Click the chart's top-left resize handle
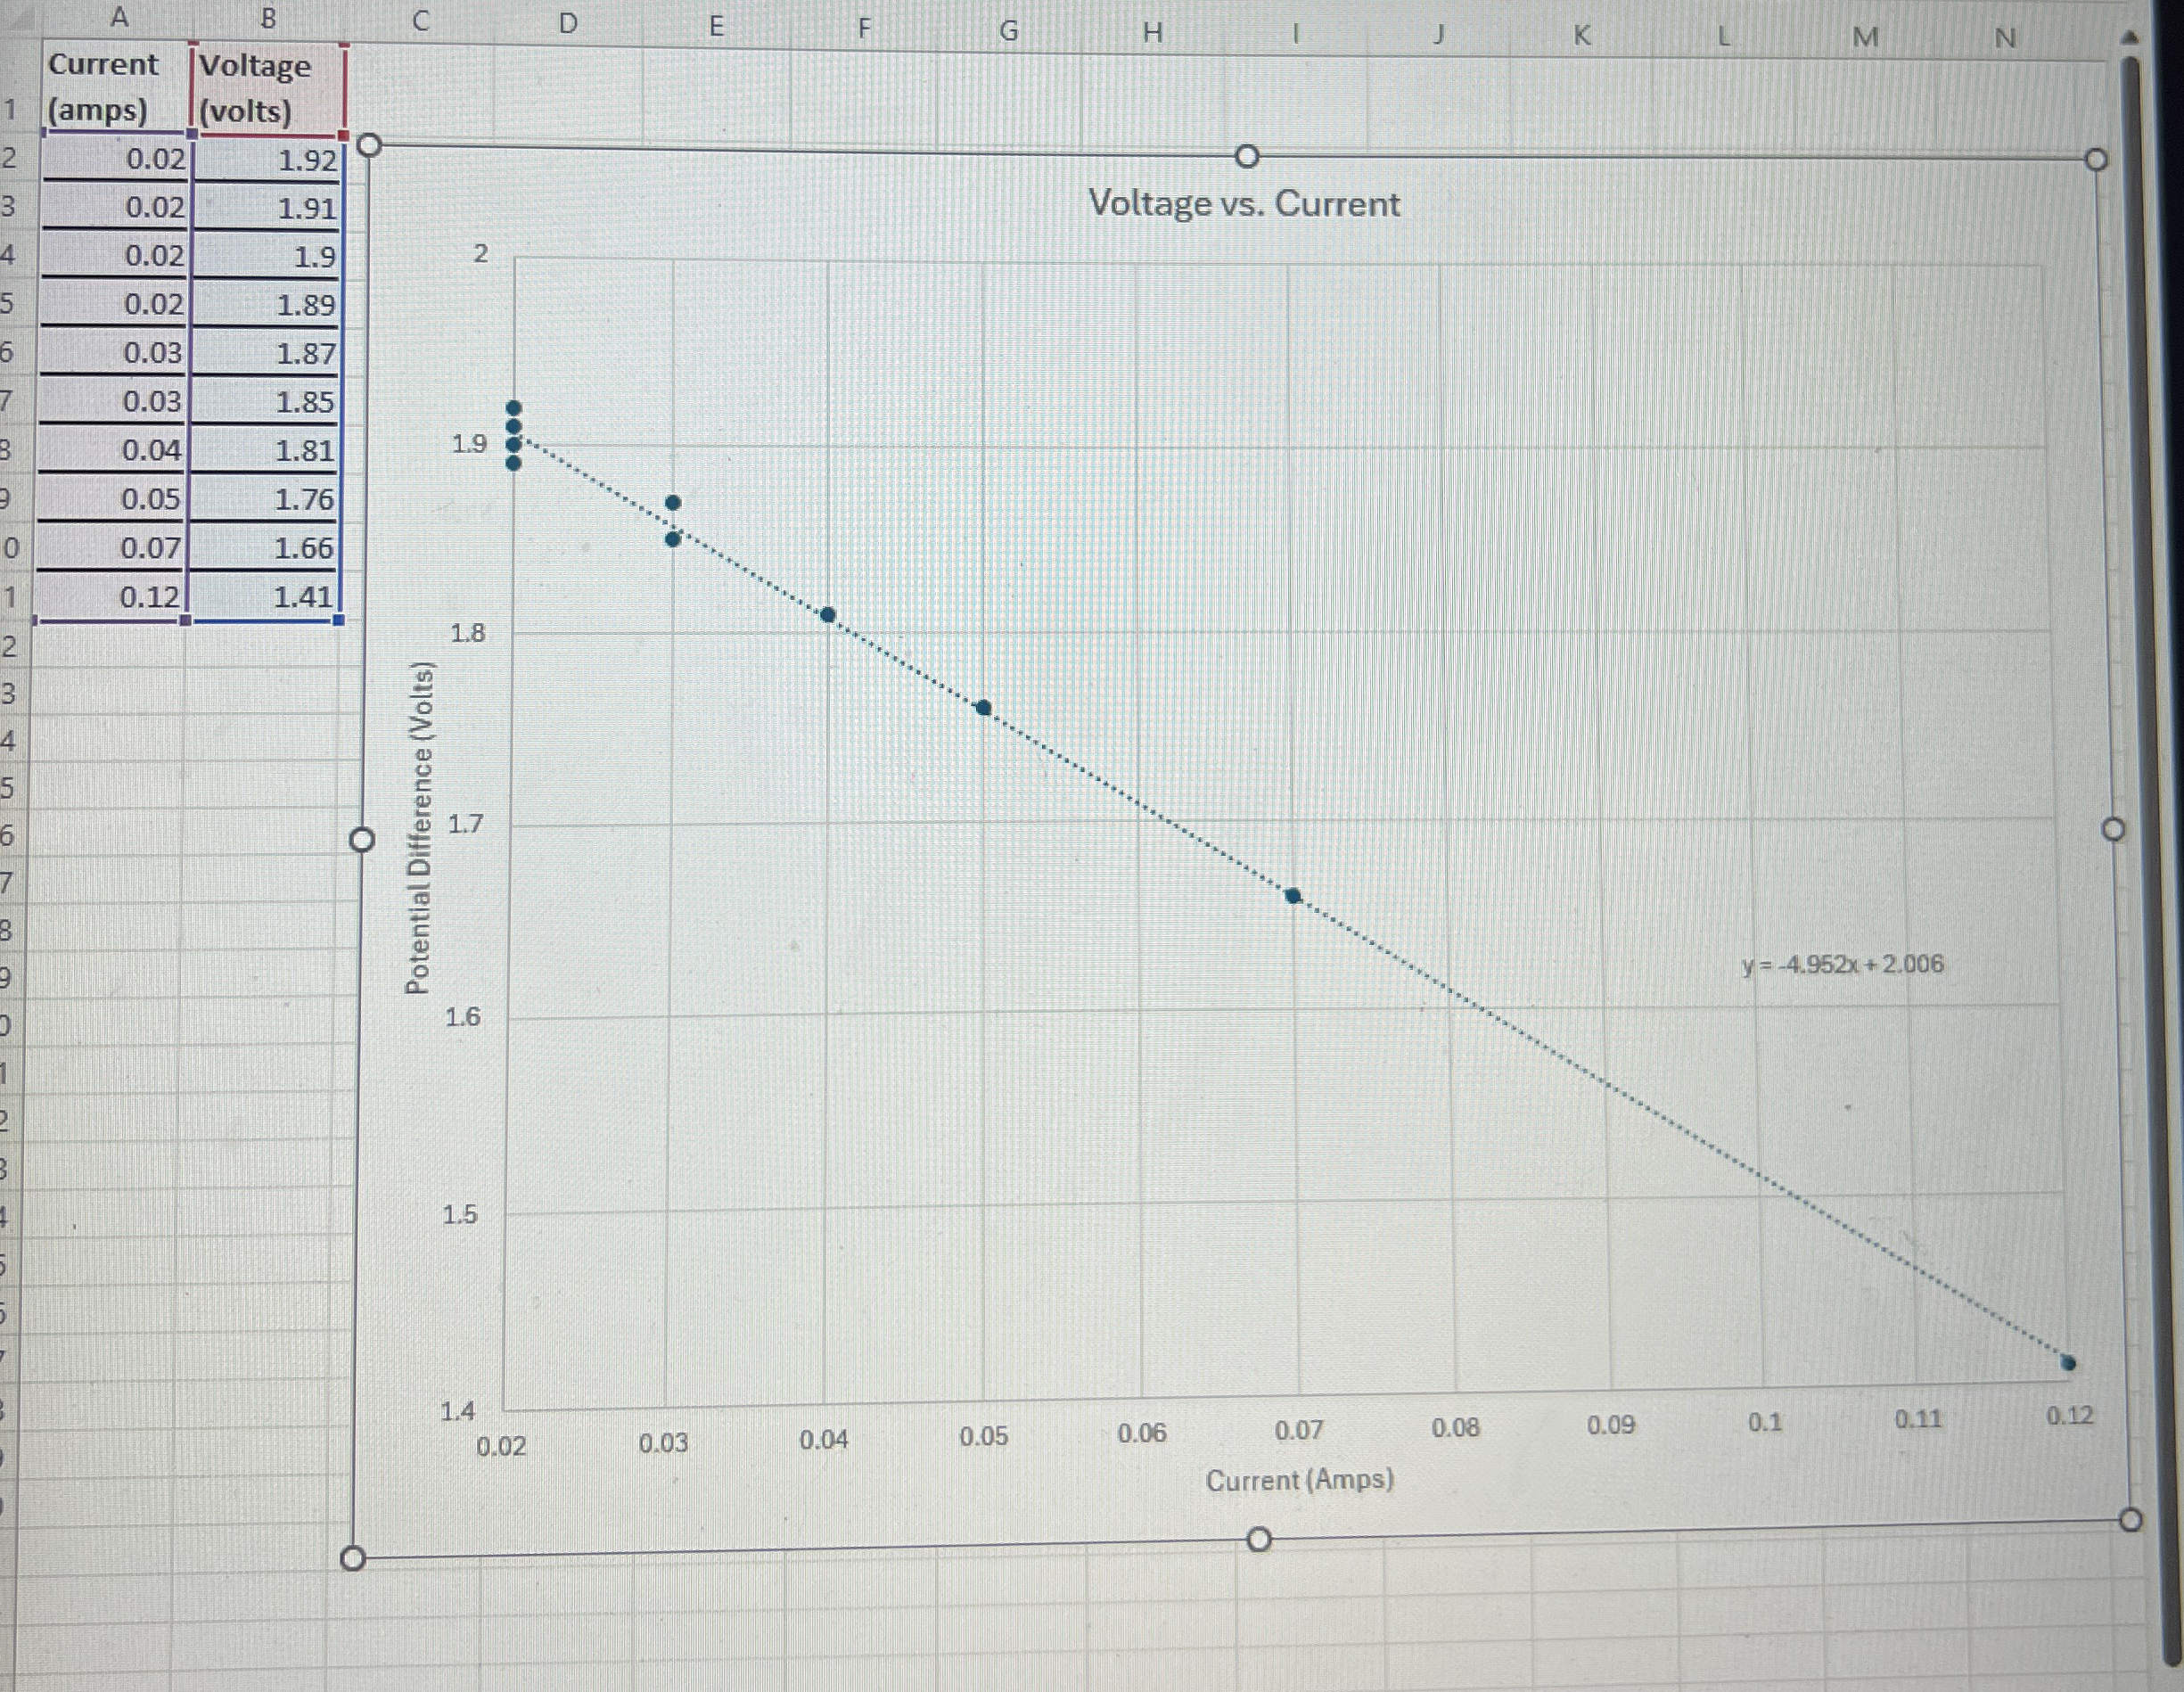 coord(369,145)
